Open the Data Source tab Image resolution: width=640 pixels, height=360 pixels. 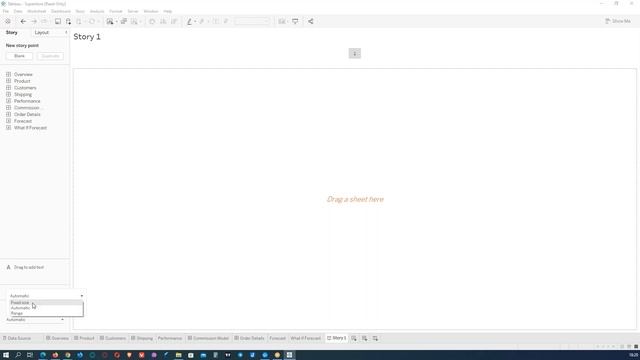click(x=17, y=338)
